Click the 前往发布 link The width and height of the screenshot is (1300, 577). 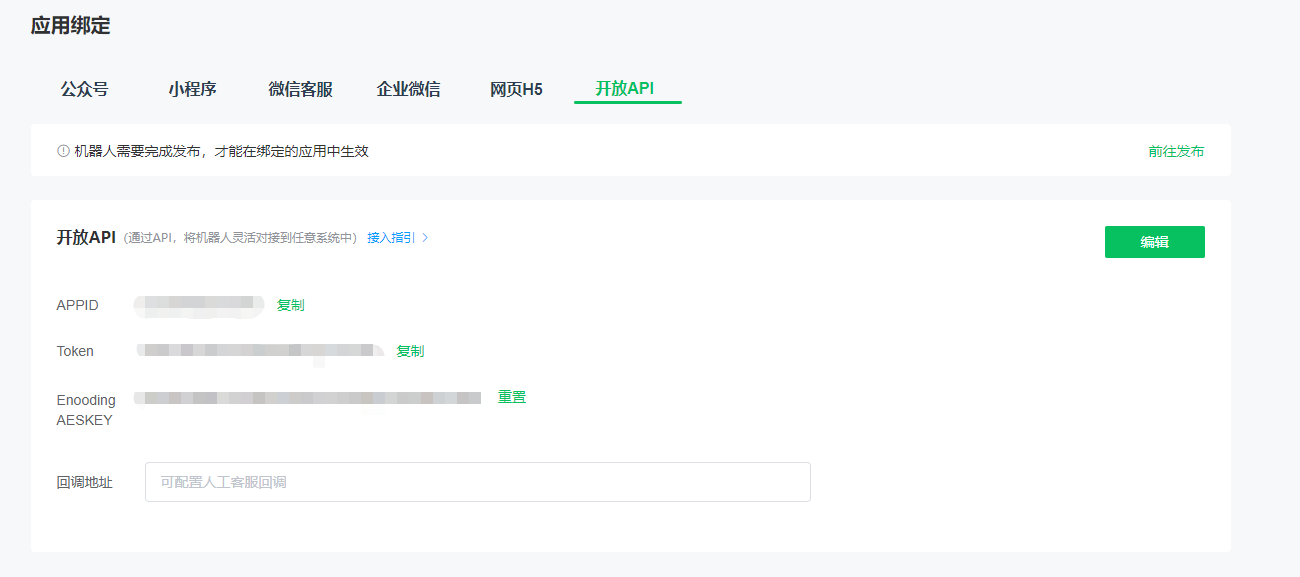[1176, 152]
